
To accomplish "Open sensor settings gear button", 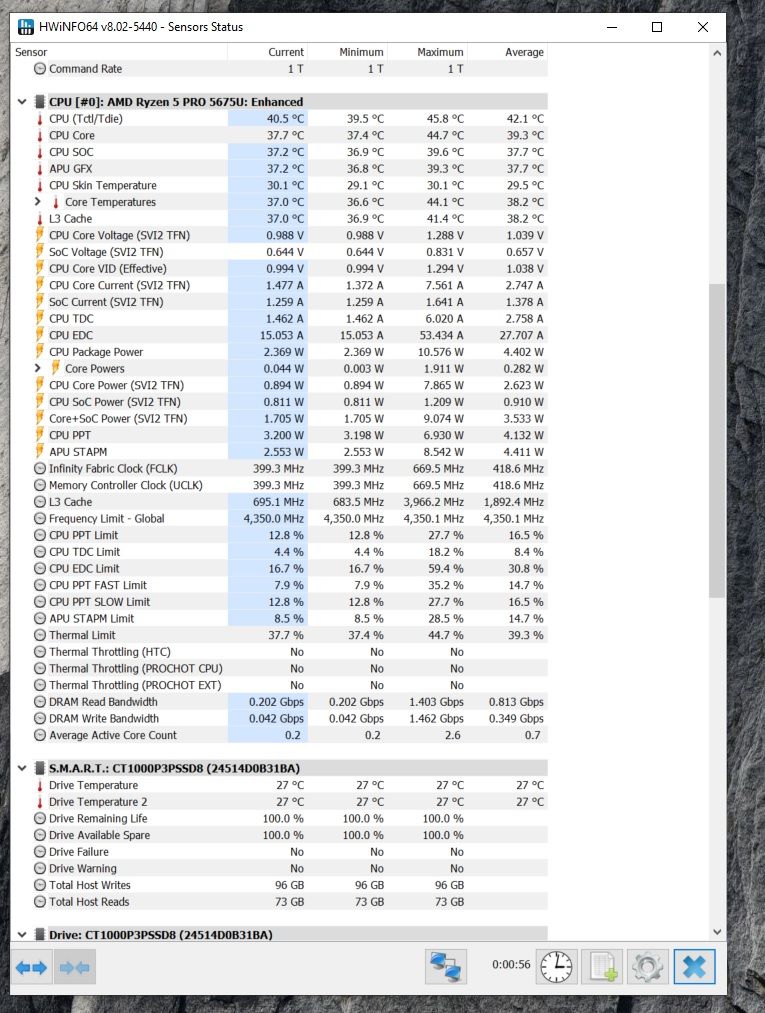I will point(647,967).
